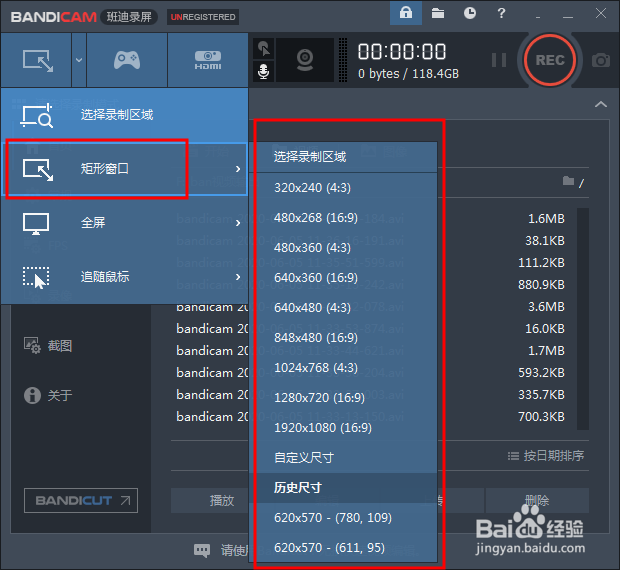Toggle microphone recording icon
Image resolution: width=620 pixels, height=570 pixels.
coord(263,72)
